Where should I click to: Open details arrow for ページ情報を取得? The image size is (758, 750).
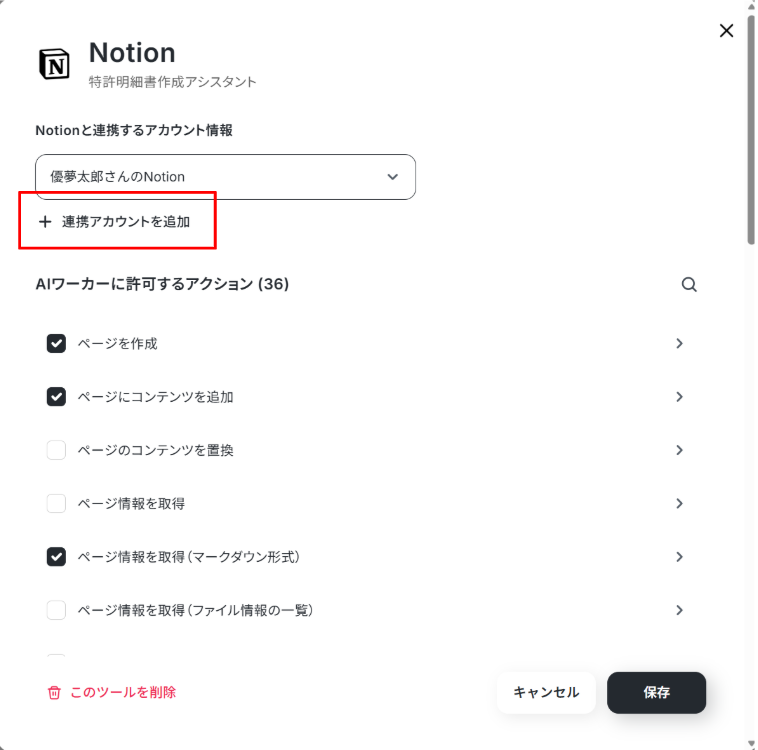pyautogui.click(x=679, y=503)
